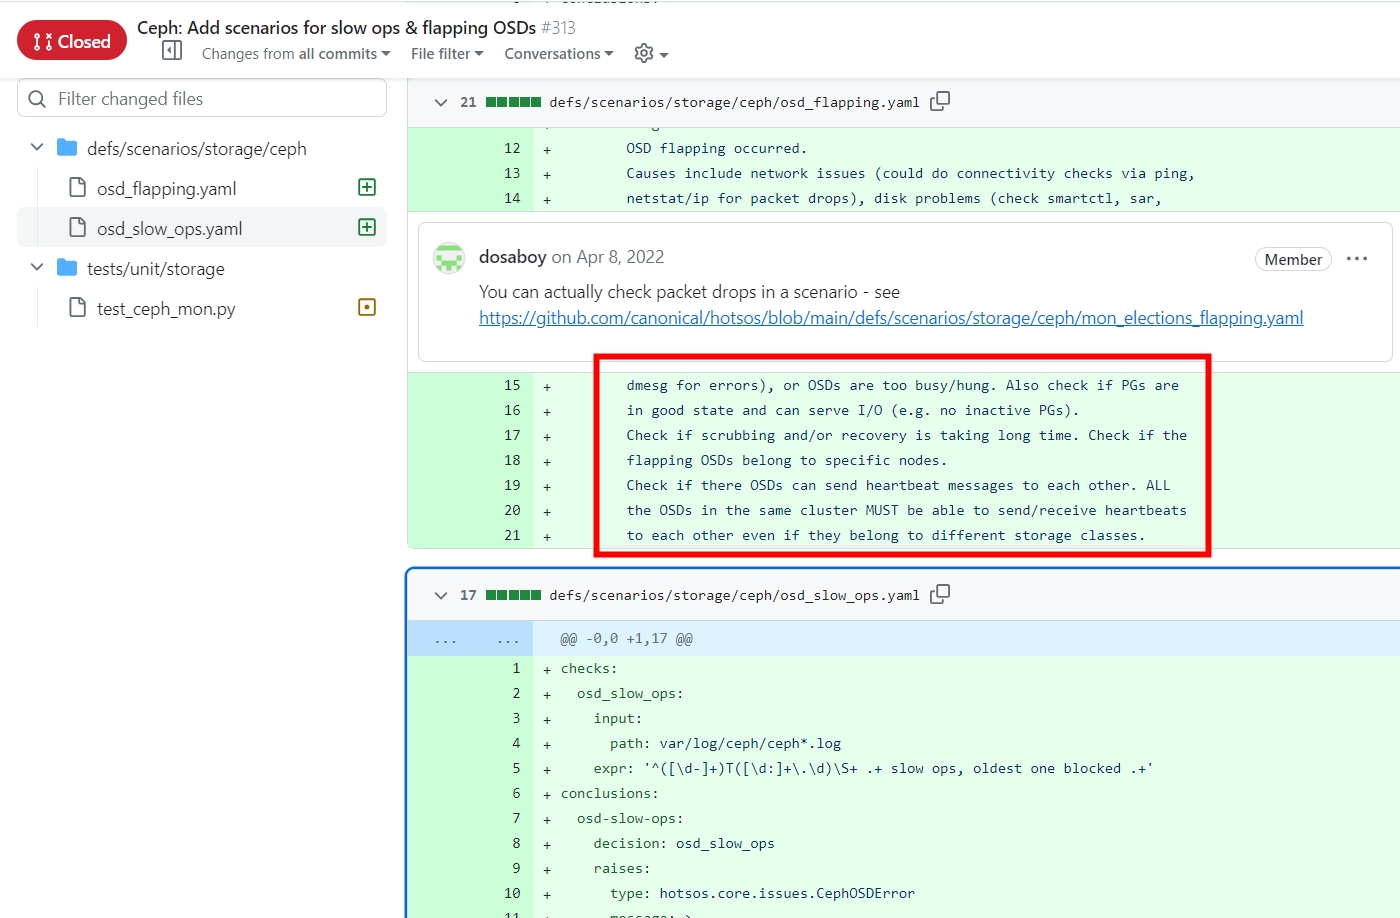Click the modified-file icon beside test_ceph_mon.py
The width and height of the screenshot is (1400, 918).
pos(367,307)
